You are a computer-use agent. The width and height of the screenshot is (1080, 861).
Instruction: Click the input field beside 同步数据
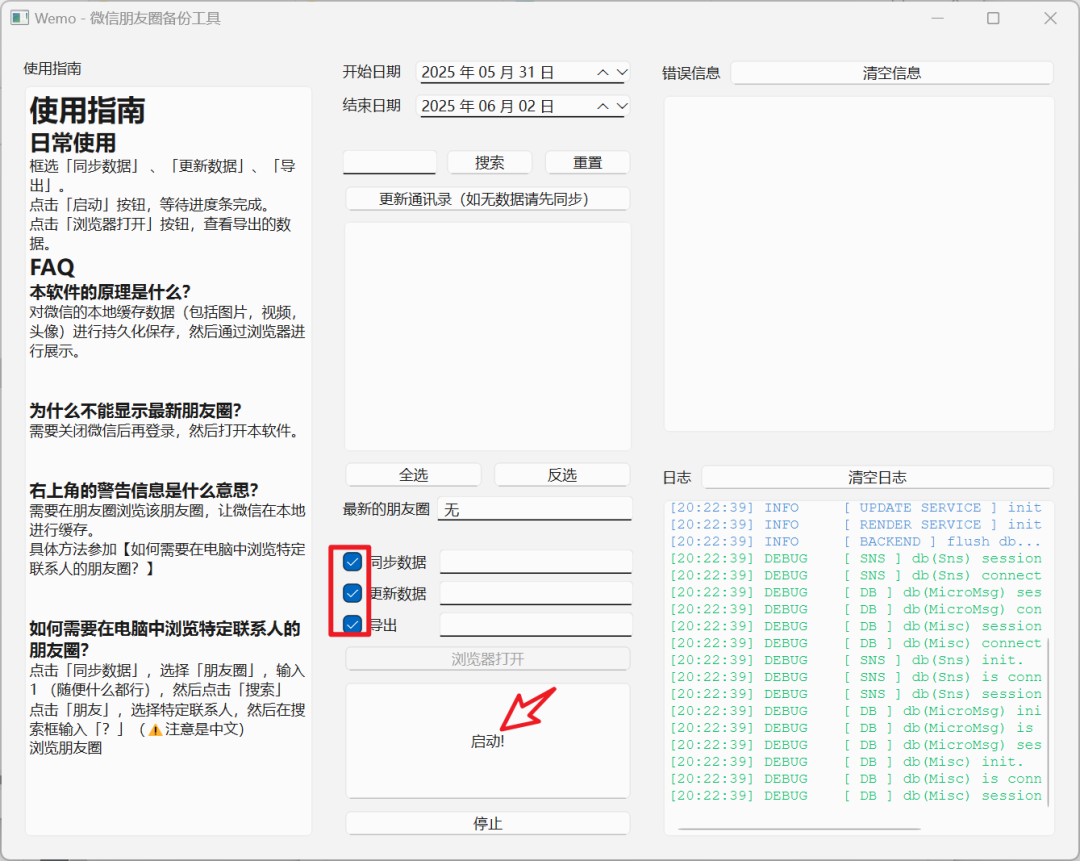pos(535,561)
